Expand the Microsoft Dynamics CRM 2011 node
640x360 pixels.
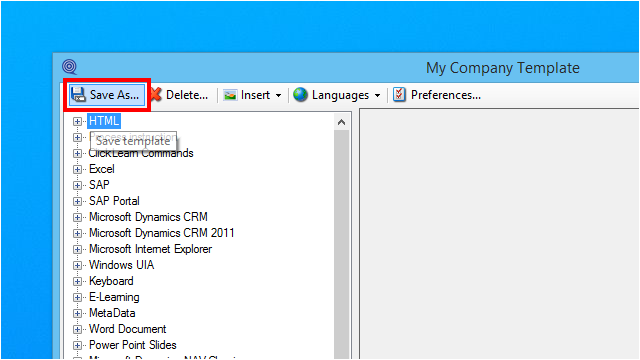tap(77, 233)
